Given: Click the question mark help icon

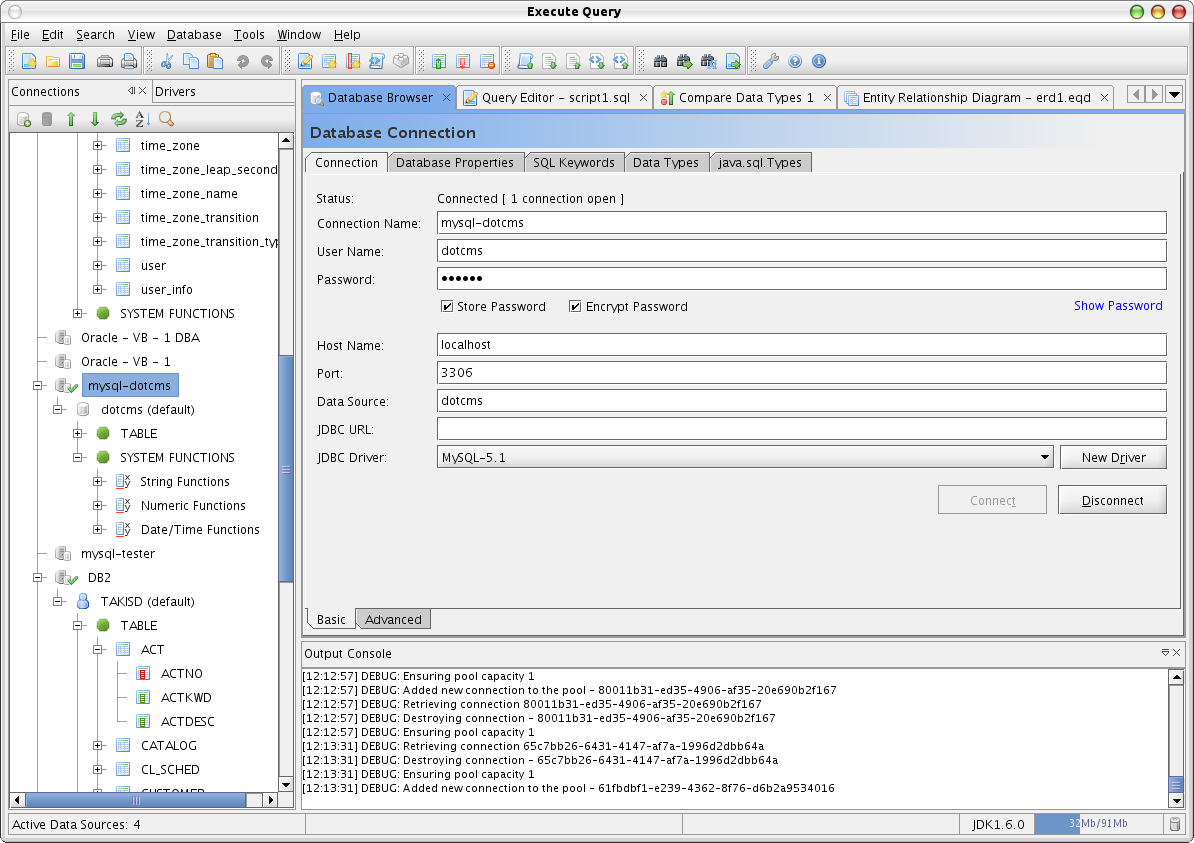Looking at the screenshot, I should coord(795,62).
